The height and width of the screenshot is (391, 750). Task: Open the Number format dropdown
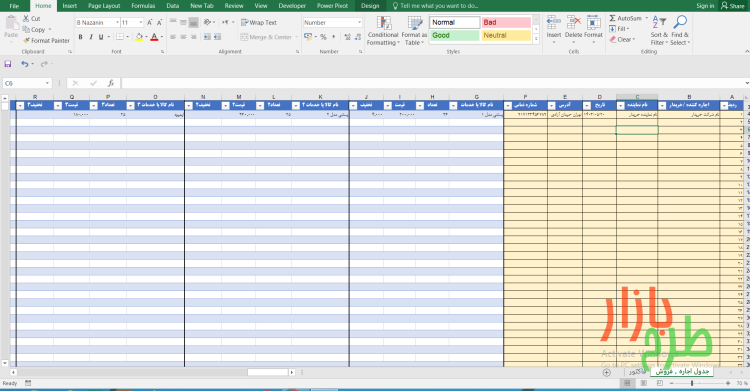tap(360, 22)
